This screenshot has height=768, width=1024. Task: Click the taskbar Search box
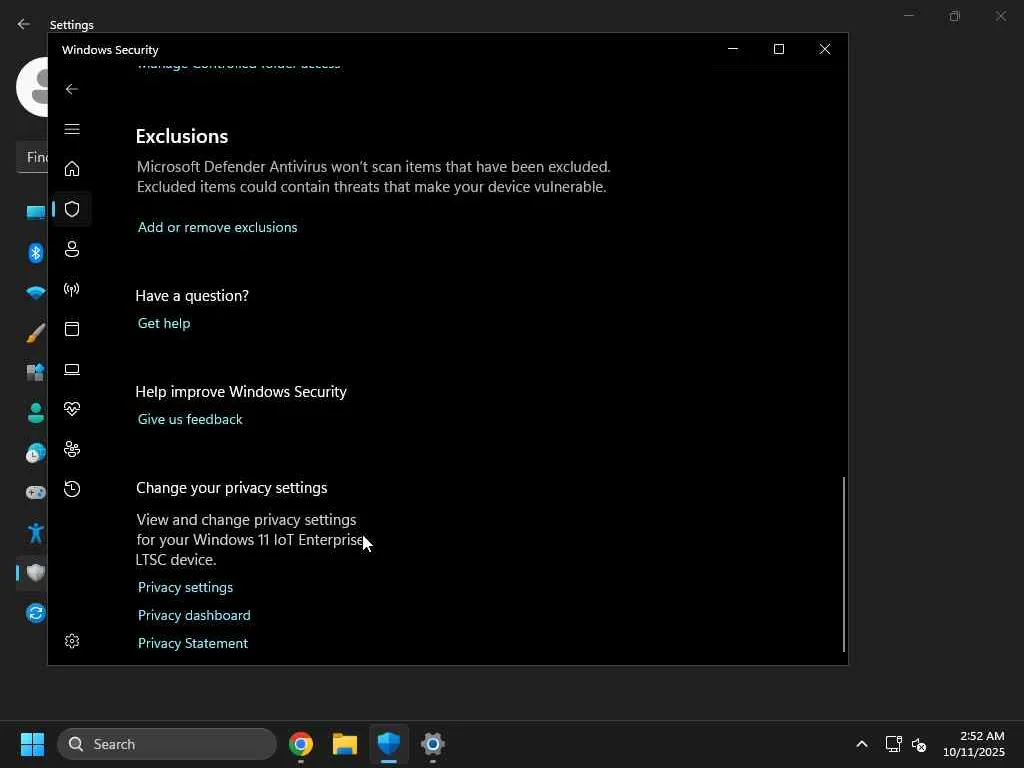pos(167,744)
